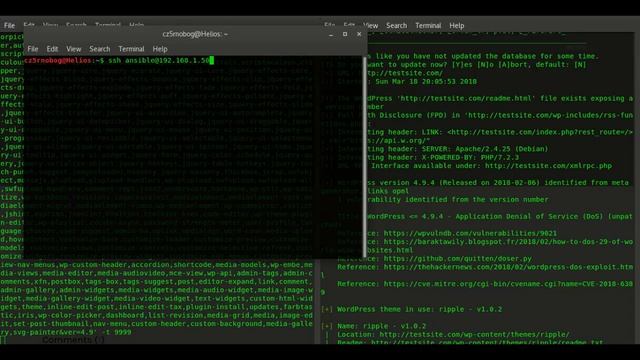640x360 pixels.
Task: Open Edit menu in front terminal window
Action: tap(52, 49)
